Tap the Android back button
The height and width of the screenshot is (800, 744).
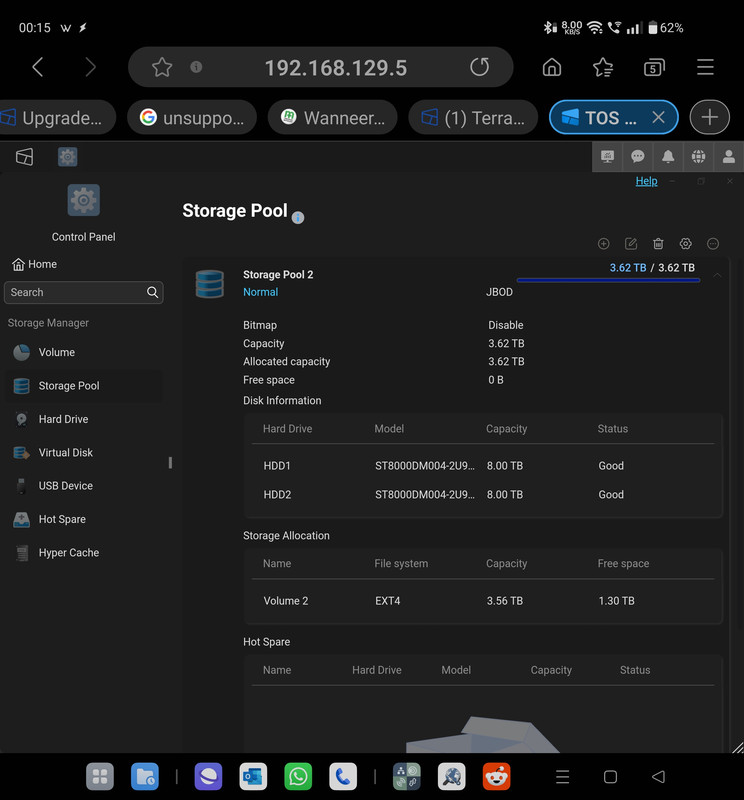click(658, 777)
